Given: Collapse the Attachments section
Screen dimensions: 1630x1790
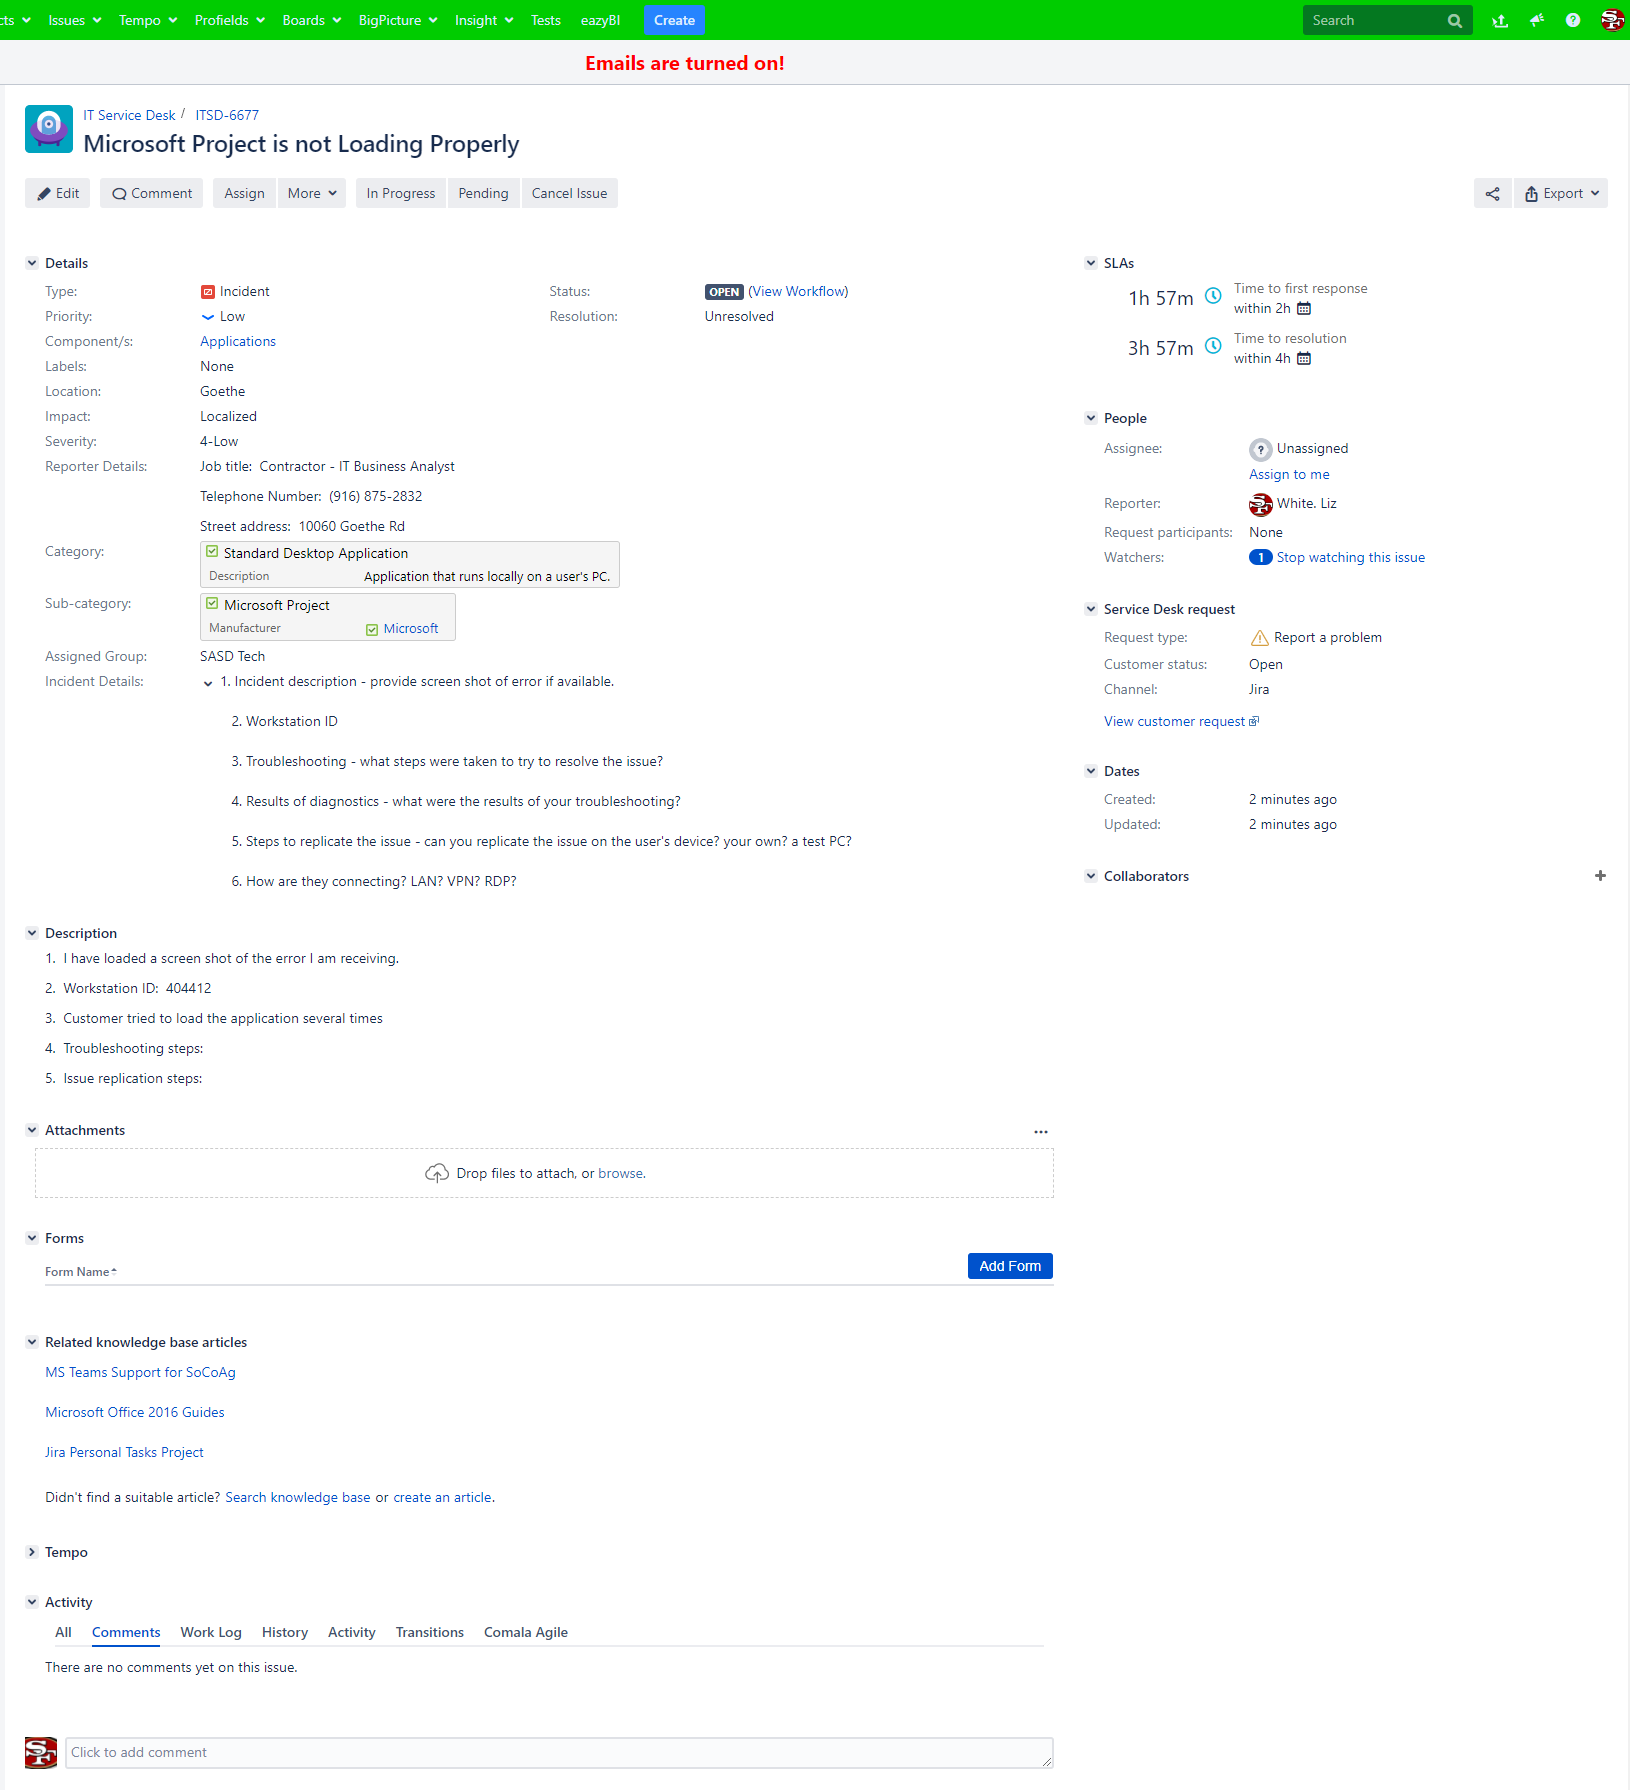Looking at the screenshot, I should tap(32, 1130).
